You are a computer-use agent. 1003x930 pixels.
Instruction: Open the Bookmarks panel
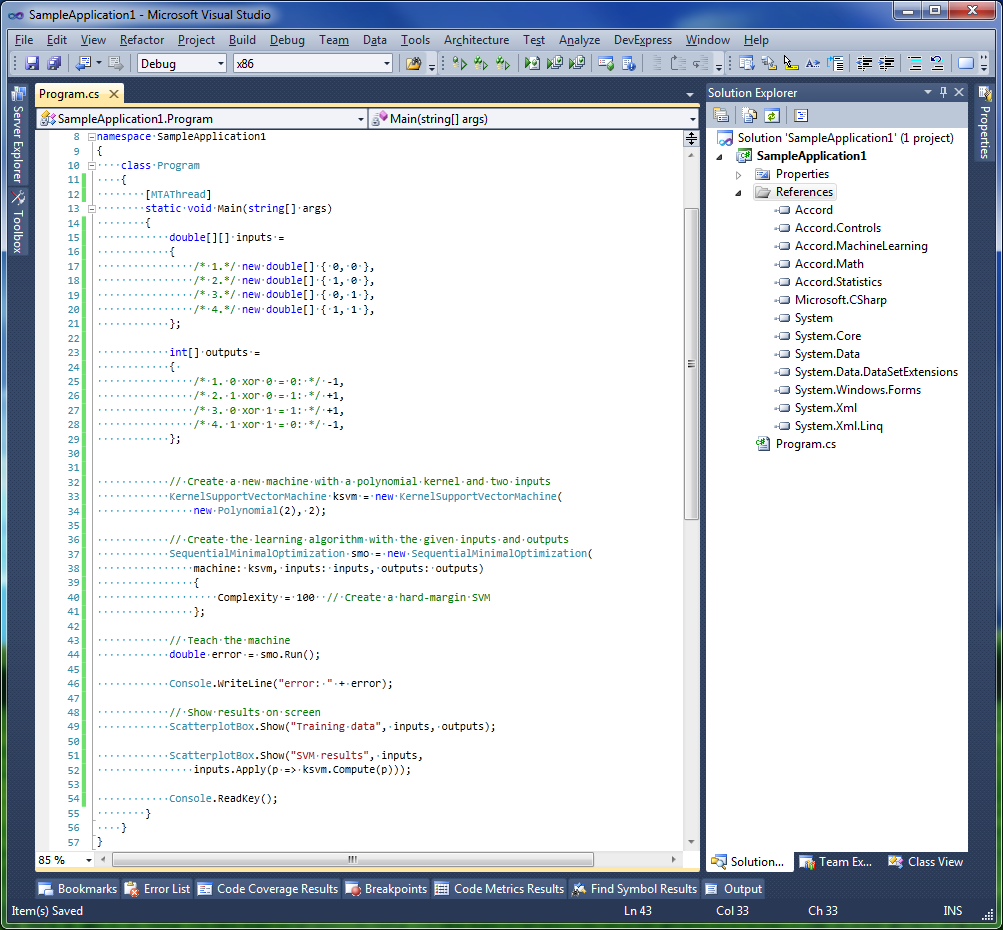pos(77,888)
